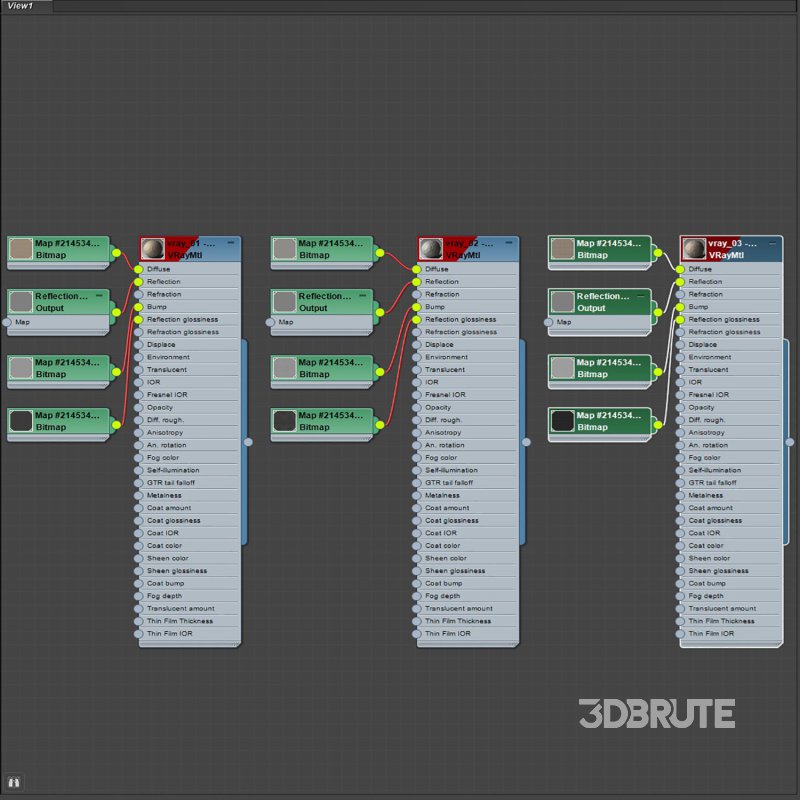Viewport: 800px width, 800px height.
Task: Click the Map input socket of leftmost Reflection node
Action: 7,322
